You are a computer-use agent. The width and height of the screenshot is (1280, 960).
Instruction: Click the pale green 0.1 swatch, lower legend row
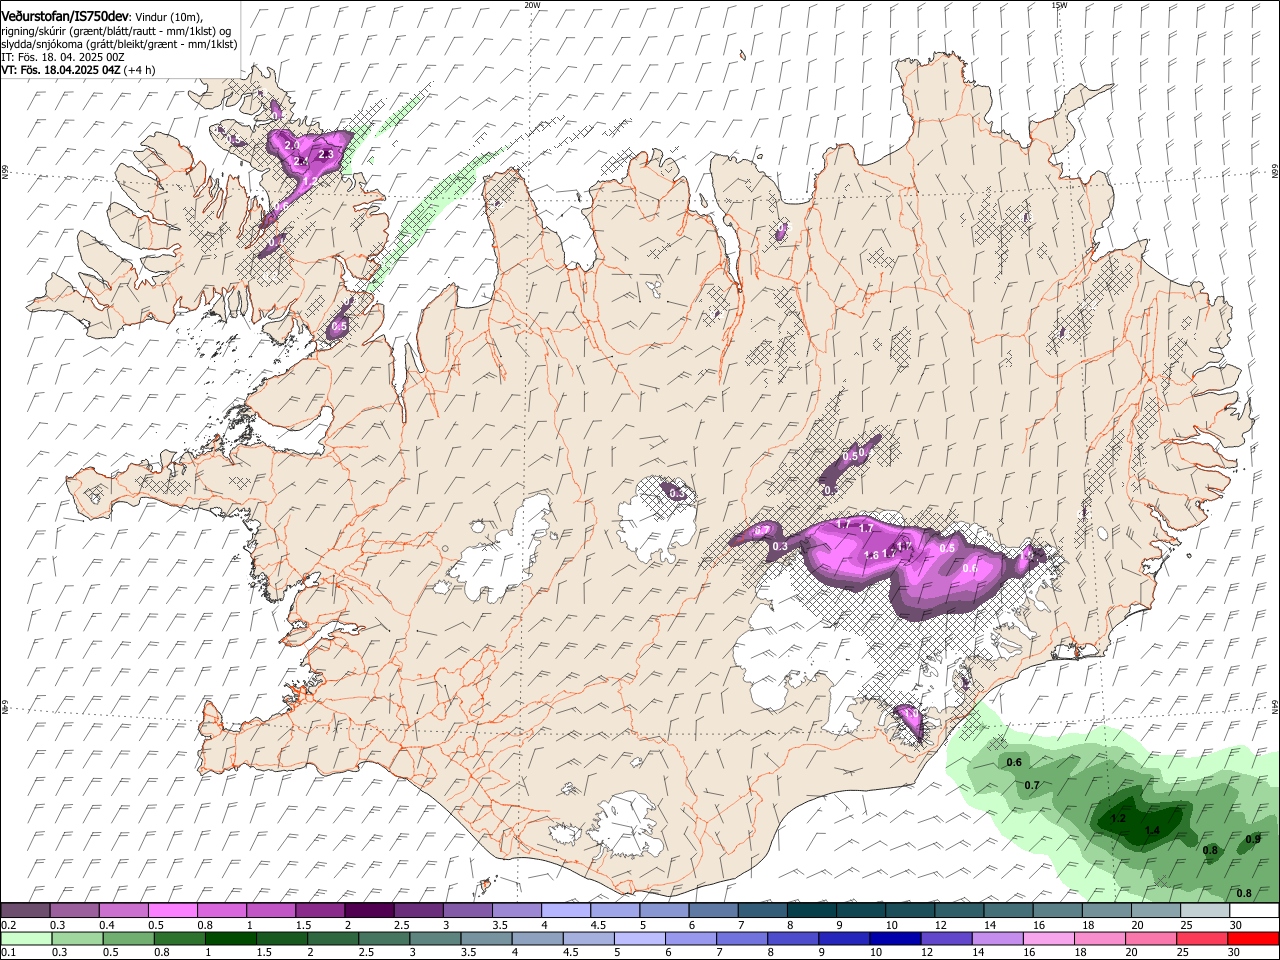[27, 938]
